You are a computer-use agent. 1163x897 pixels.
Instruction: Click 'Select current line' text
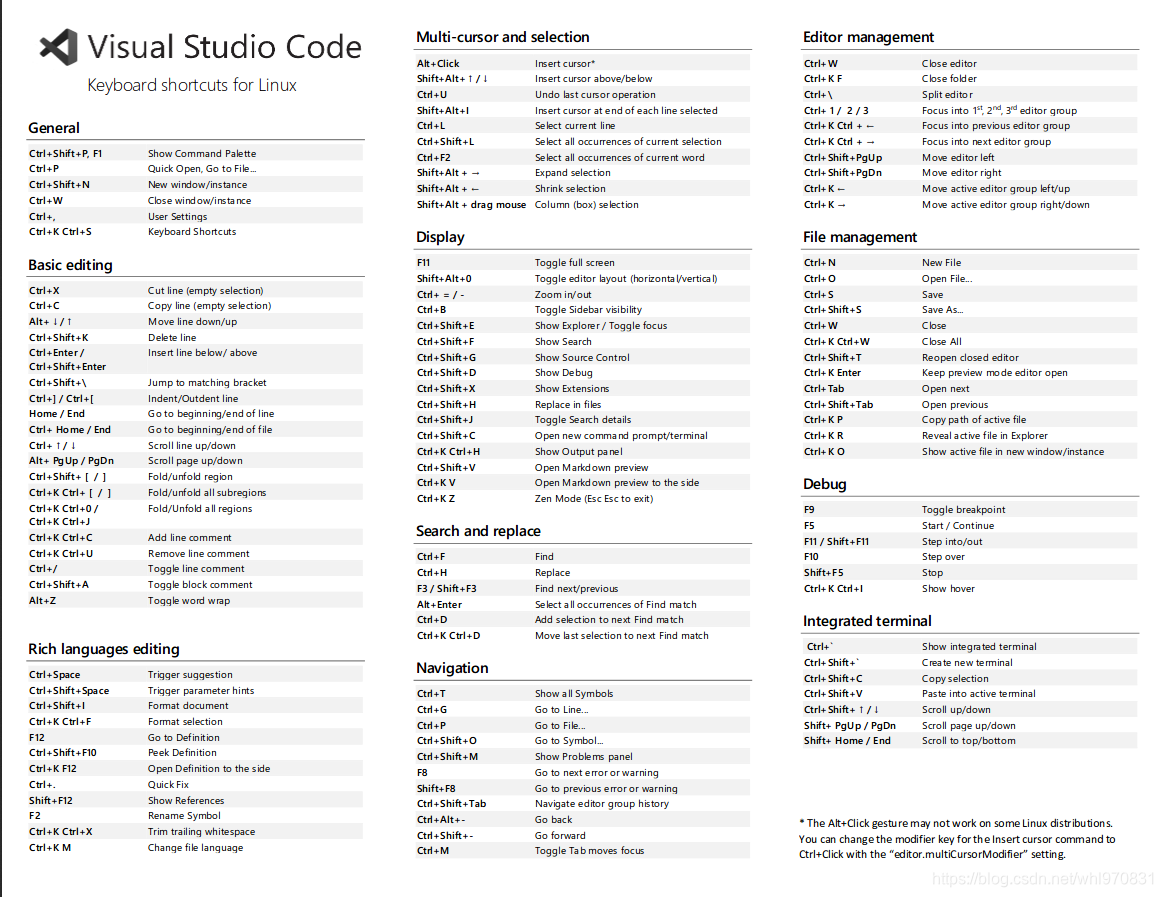(x=575, y=126)
